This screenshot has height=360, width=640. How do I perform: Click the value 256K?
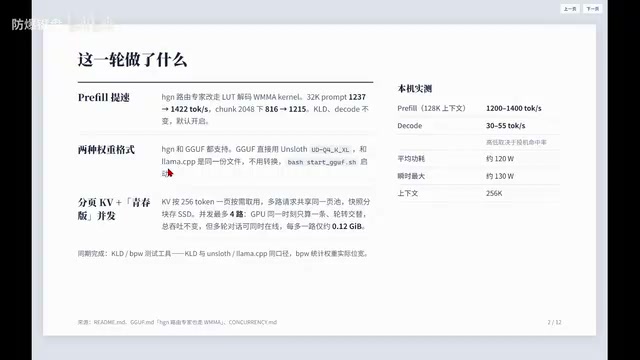494,193
